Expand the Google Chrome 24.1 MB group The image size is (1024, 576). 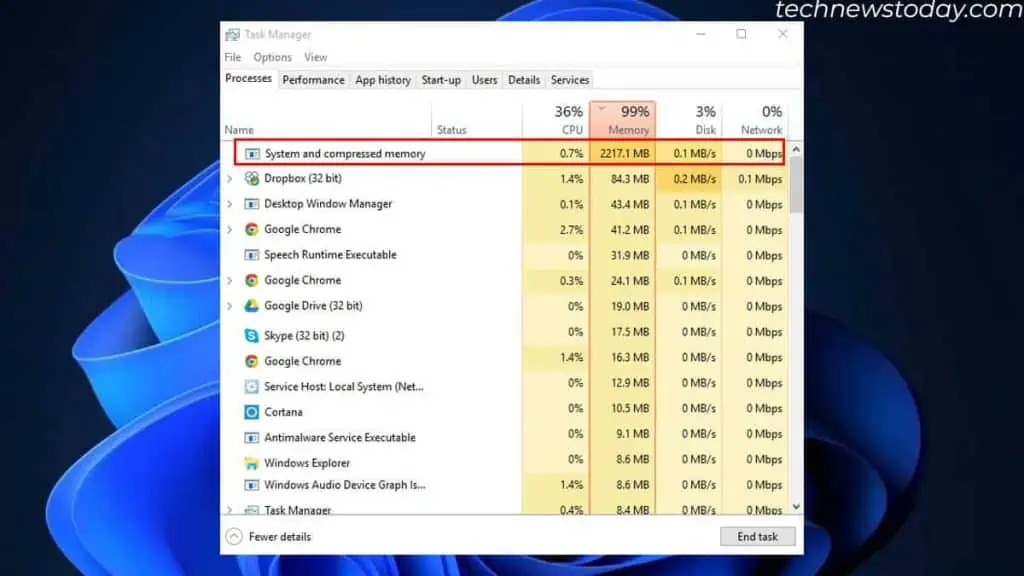coord(230,280)
